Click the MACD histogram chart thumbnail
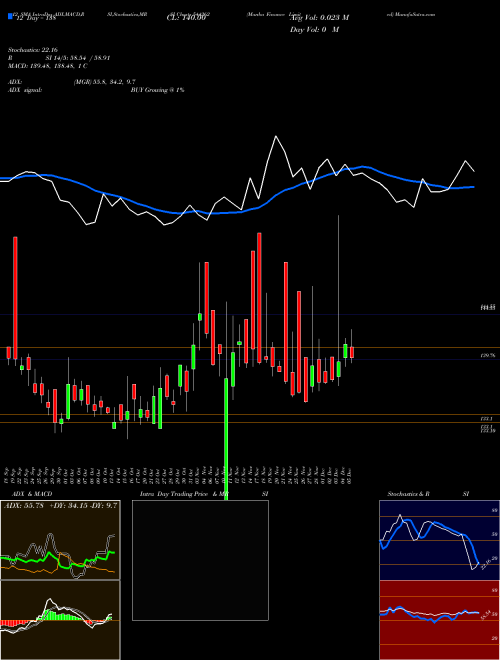 [x=60, y=620]
